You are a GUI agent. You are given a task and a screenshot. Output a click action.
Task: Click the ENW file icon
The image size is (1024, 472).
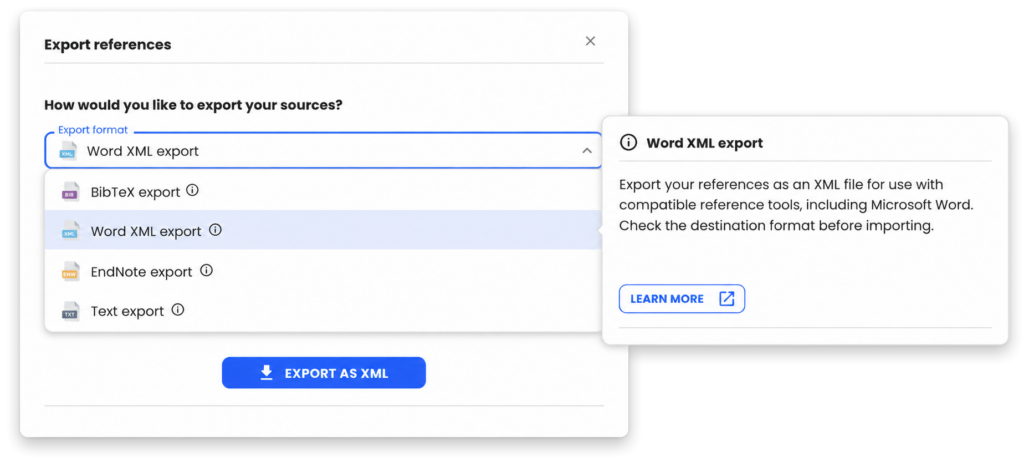70,272
